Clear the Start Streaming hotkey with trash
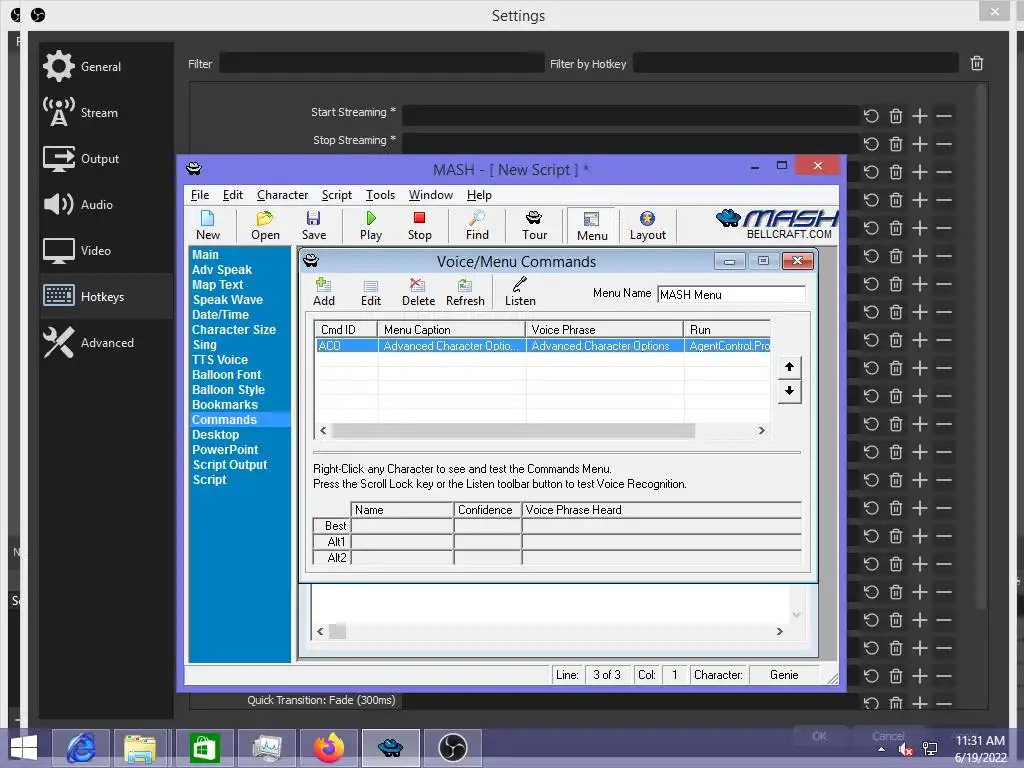 pyautogui.click(x=896, y=116)
